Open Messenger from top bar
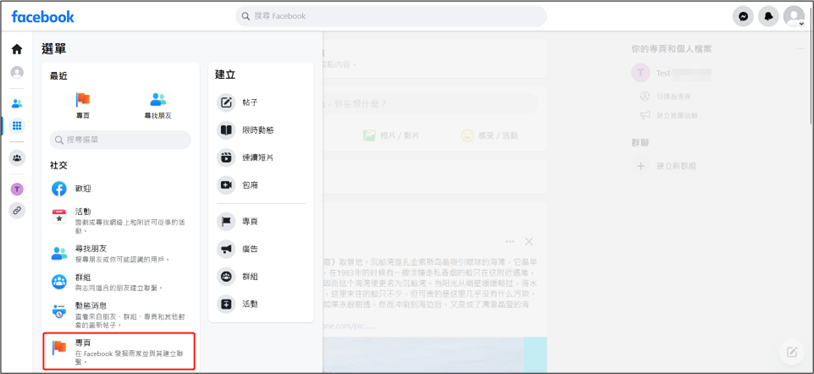The width and height of the screenshot is (814, 374). [x=743, y=17]
